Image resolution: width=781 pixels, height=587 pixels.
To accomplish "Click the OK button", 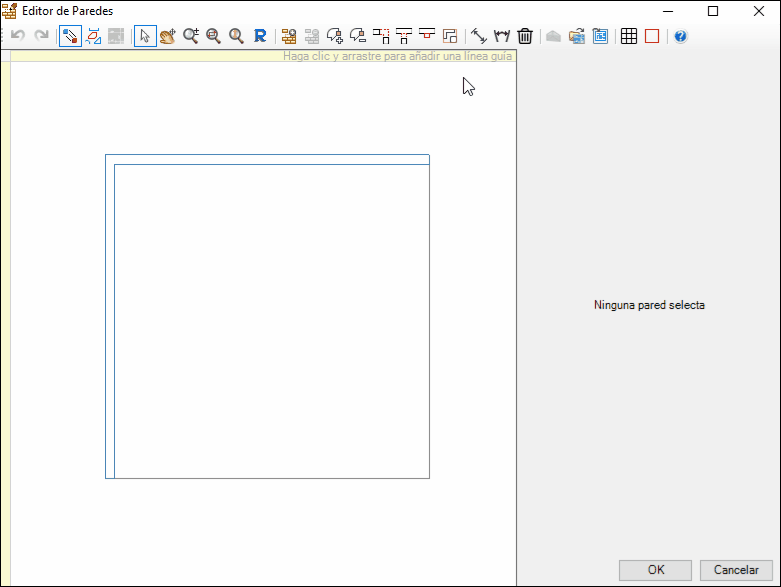I will pyautogui.click(x=655, y=570).
